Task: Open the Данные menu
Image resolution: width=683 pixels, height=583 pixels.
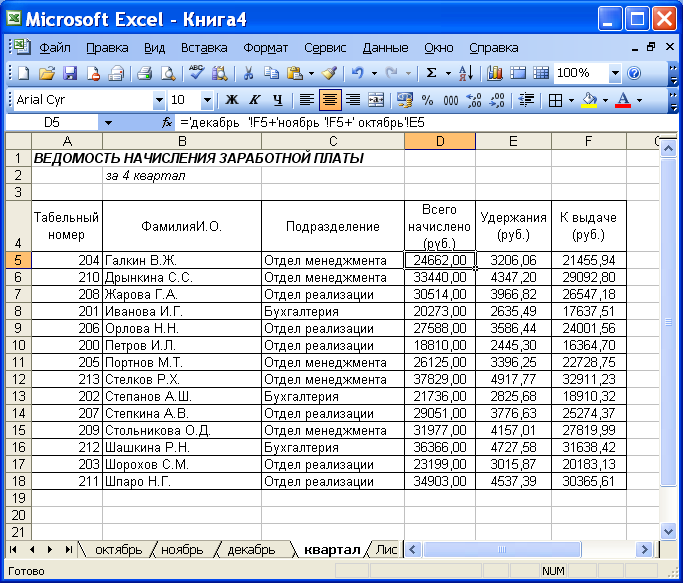Action: (x=385, y=47)
